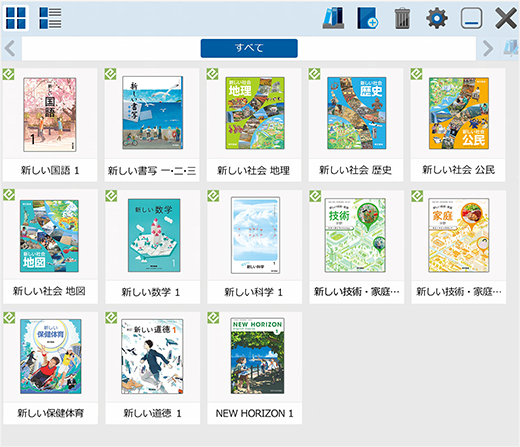Viewport: 520px width, 447px height.
Task: Click the green badge on 新しい保健体育
Action: tap(9, 318)
